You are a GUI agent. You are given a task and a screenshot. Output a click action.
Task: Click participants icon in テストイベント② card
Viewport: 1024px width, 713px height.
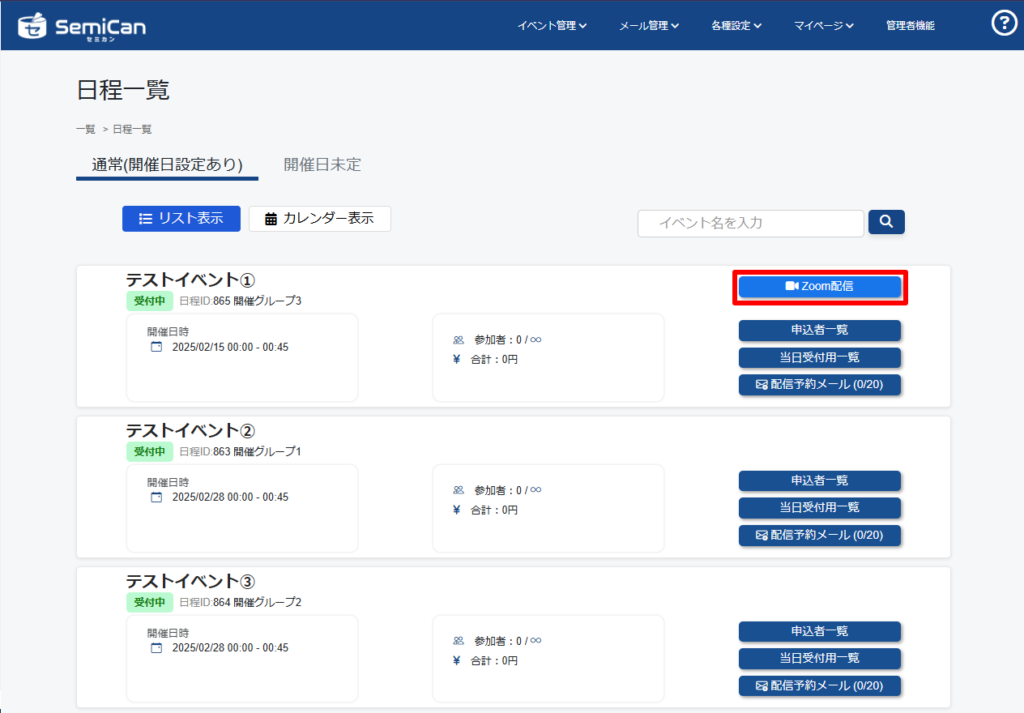[x=458, y=490]
